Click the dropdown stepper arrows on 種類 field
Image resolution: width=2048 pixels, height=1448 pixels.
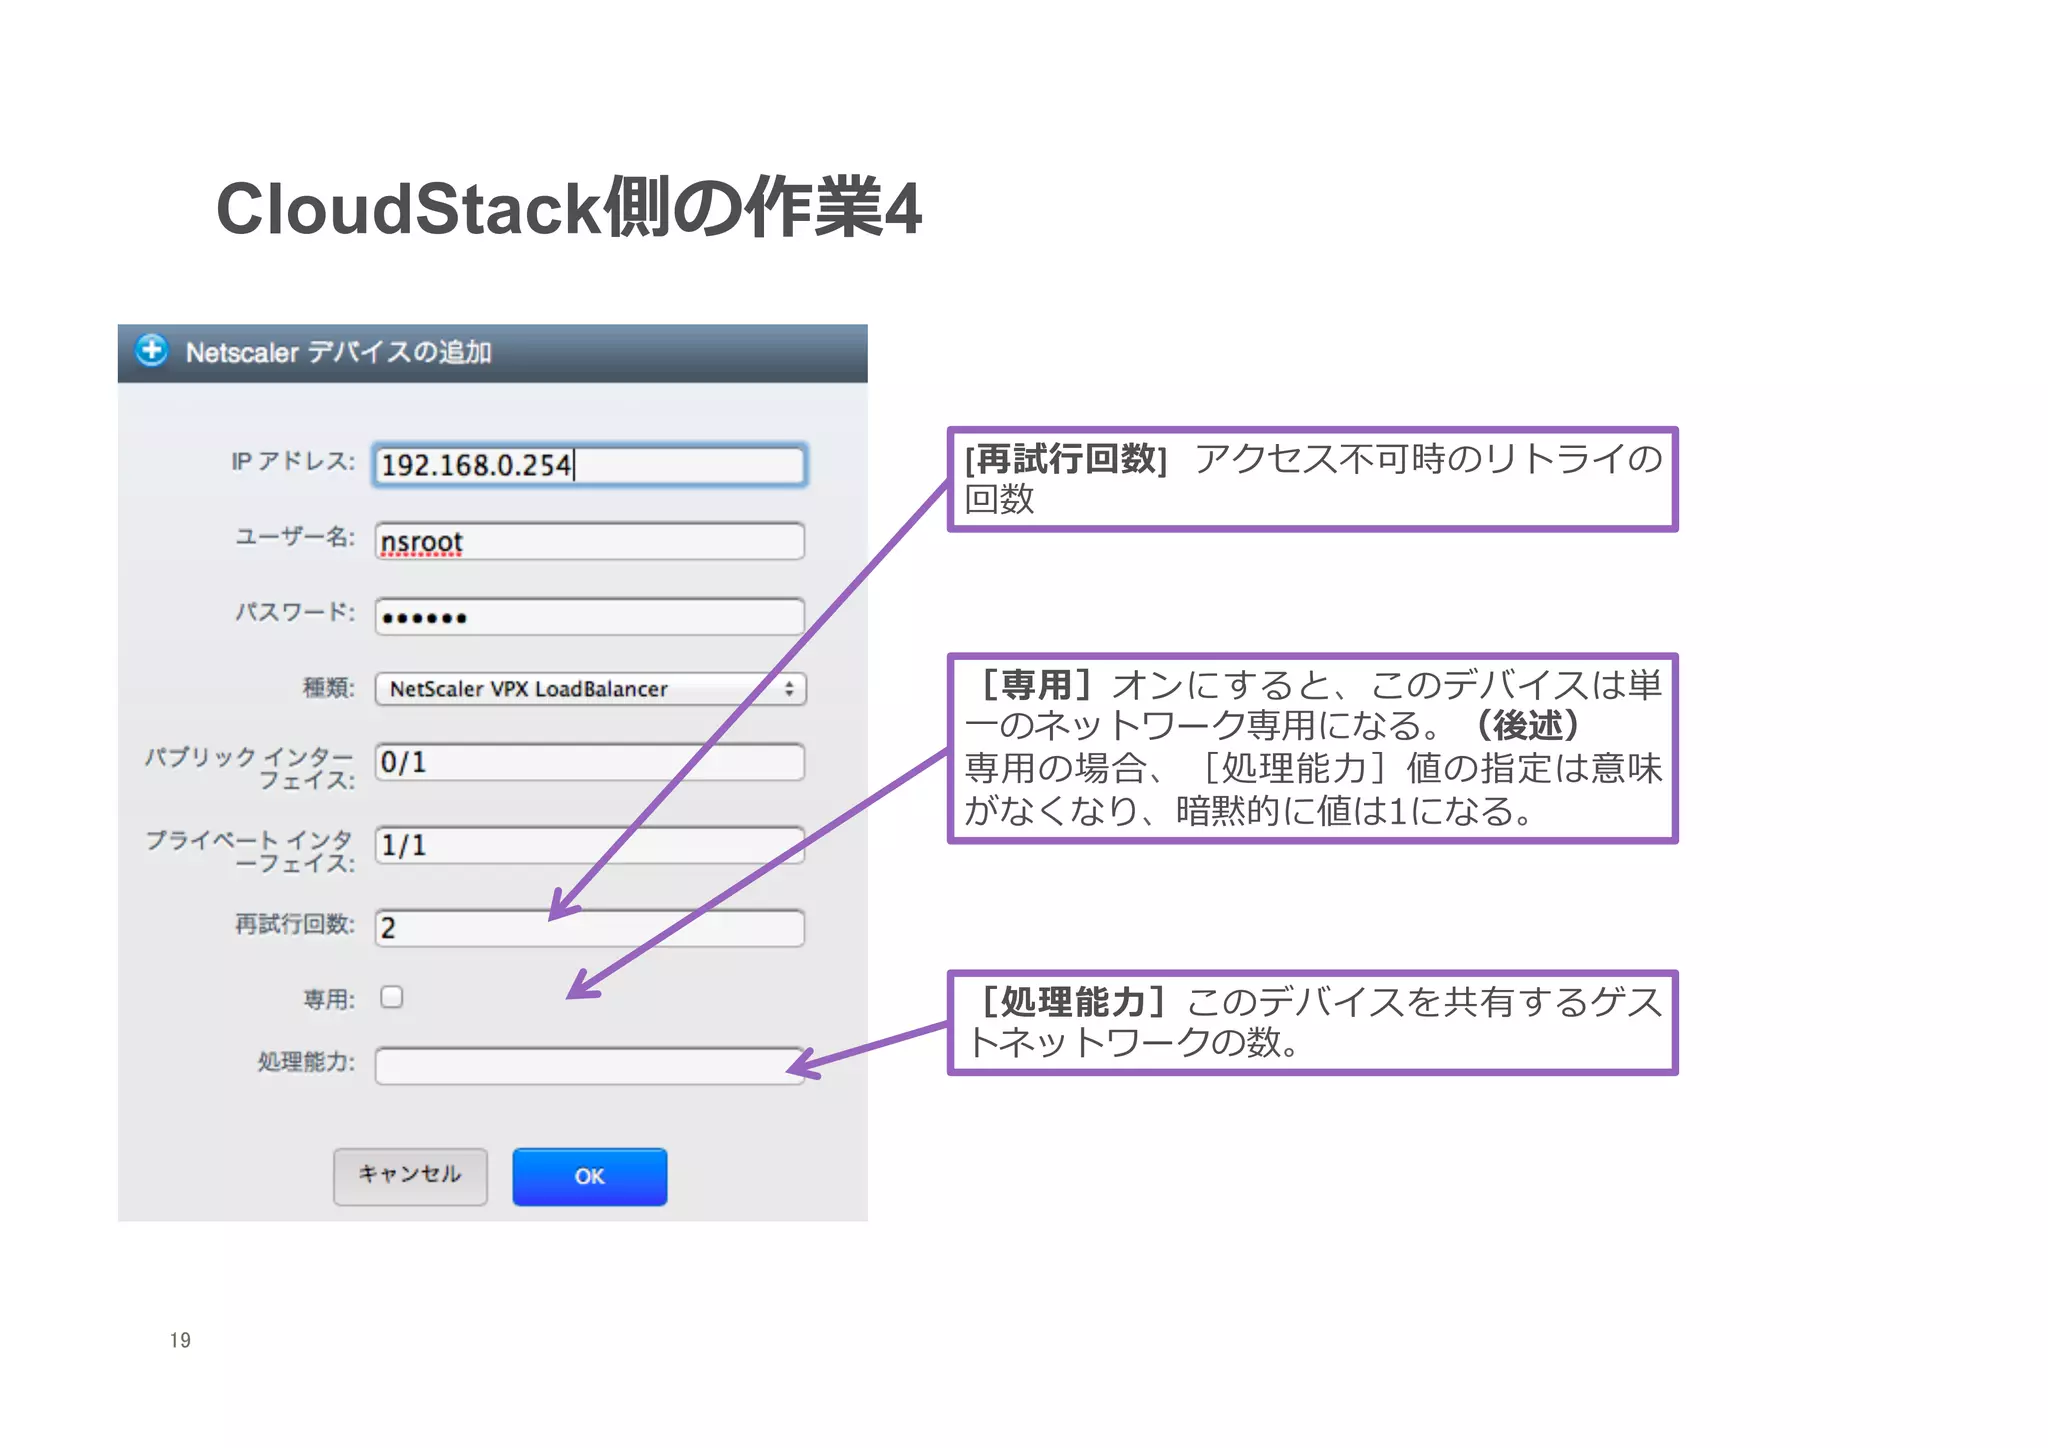pyautogui.click(x=789, y=689)
